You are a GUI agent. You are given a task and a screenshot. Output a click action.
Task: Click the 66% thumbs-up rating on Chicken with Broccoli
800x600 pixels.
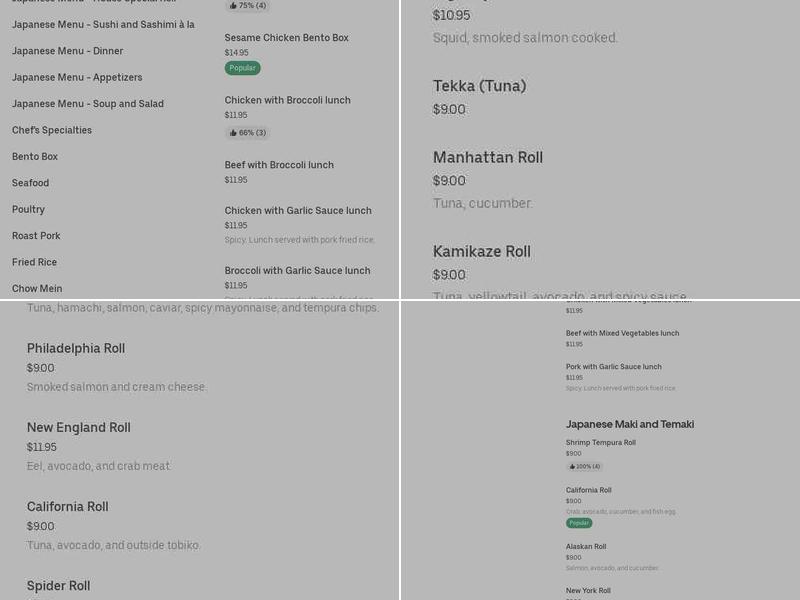point(246,132)
